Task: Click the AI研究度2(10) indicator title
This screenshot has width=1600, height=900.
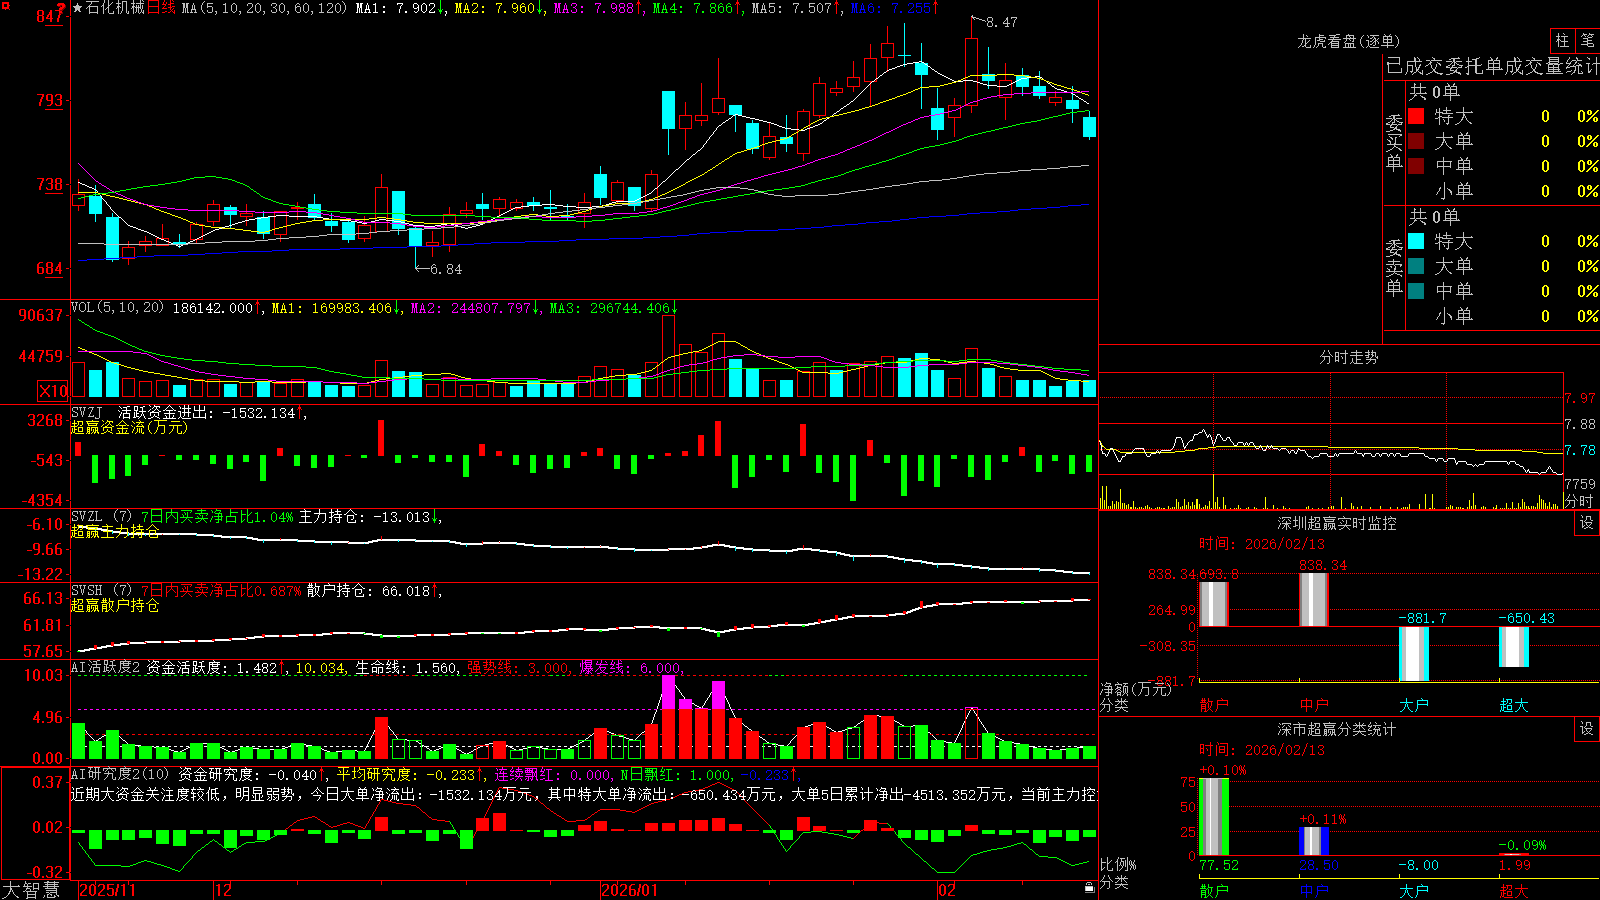Action: [120, 774]
